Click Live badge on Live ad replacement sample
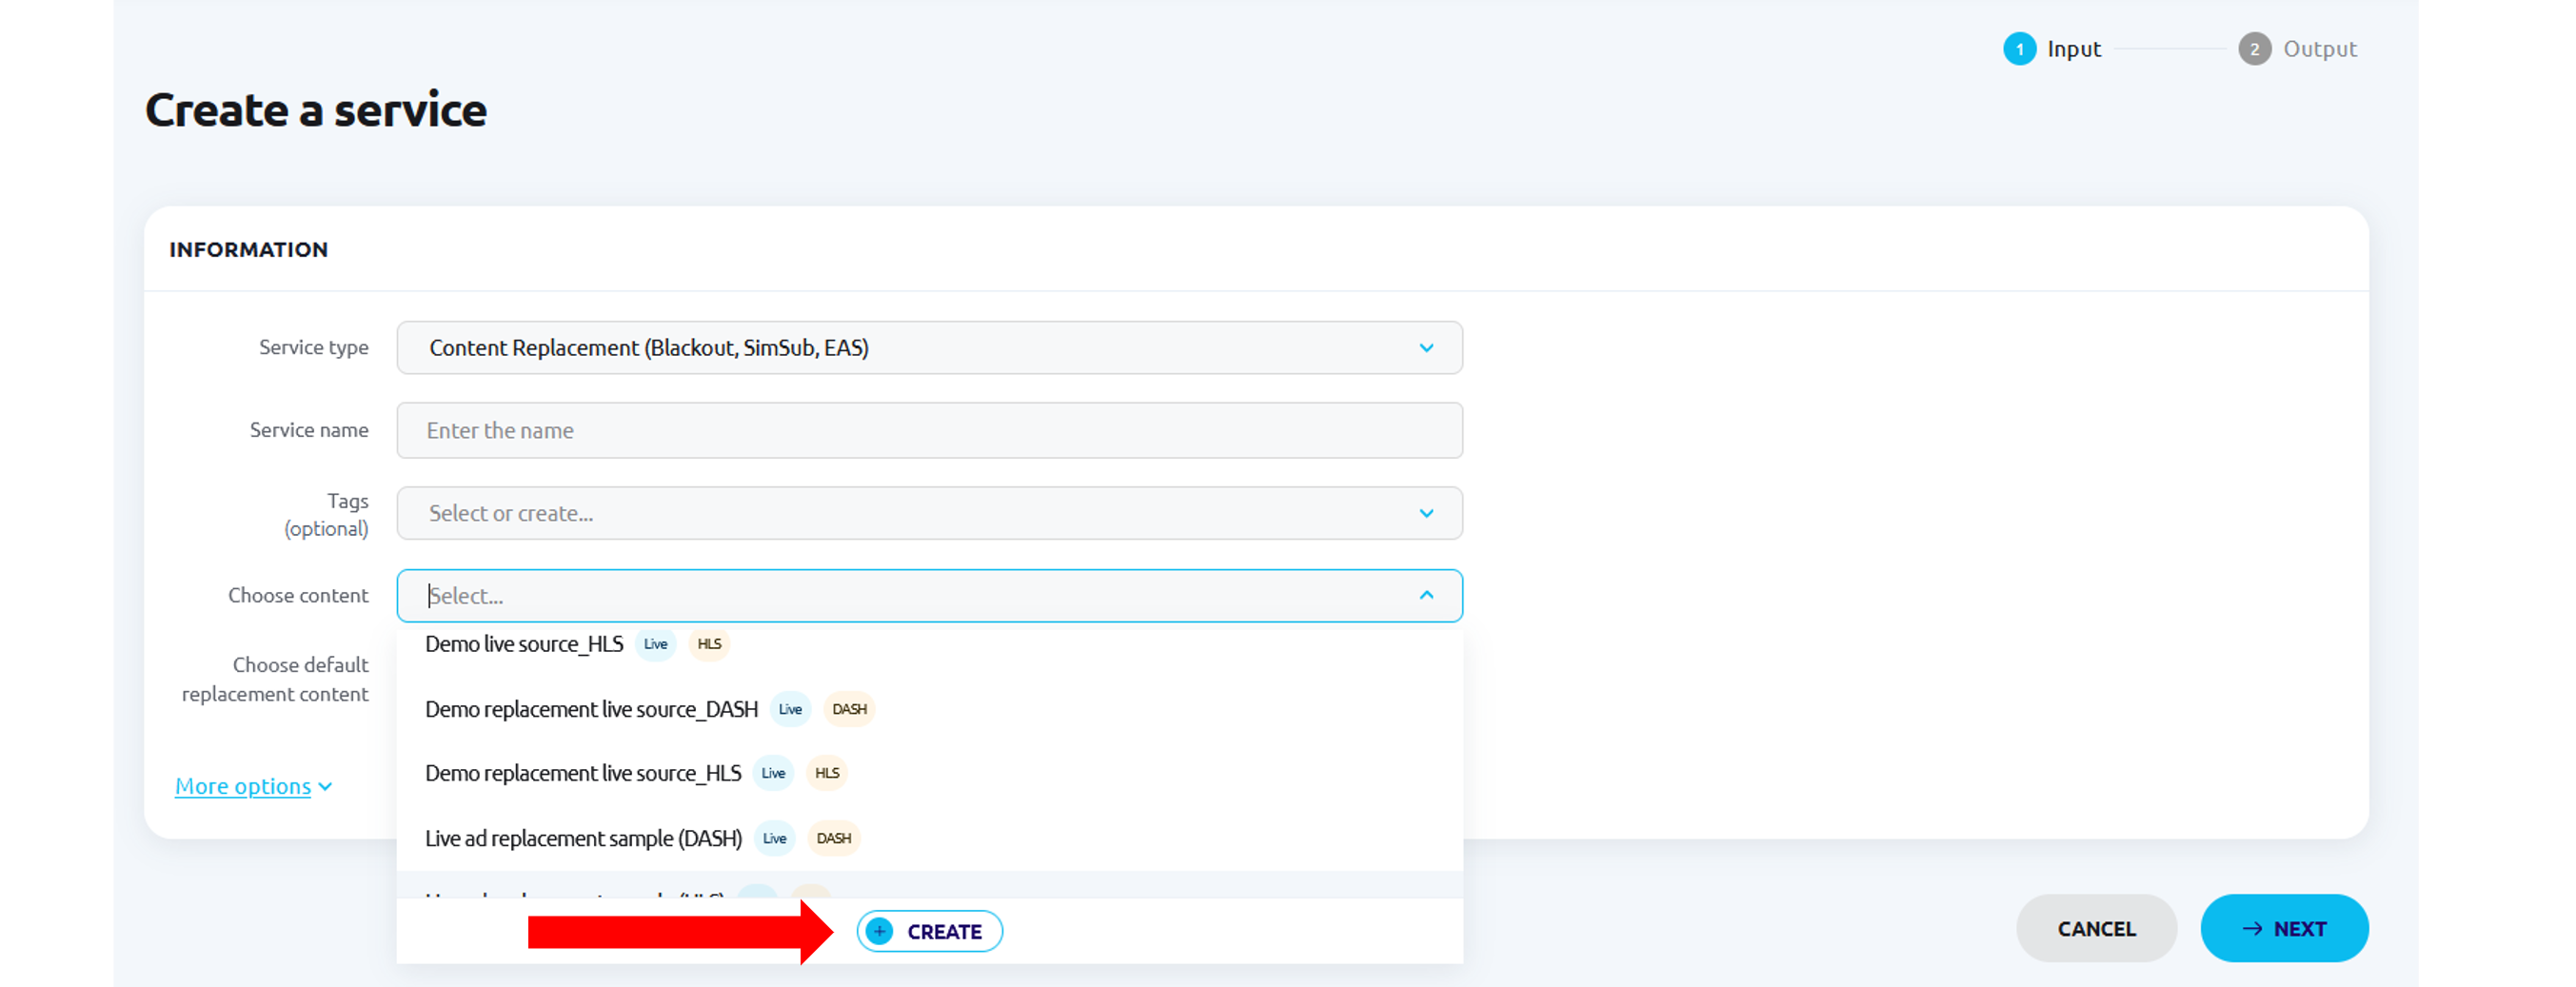2576x987 pixels. pos(775,838)
